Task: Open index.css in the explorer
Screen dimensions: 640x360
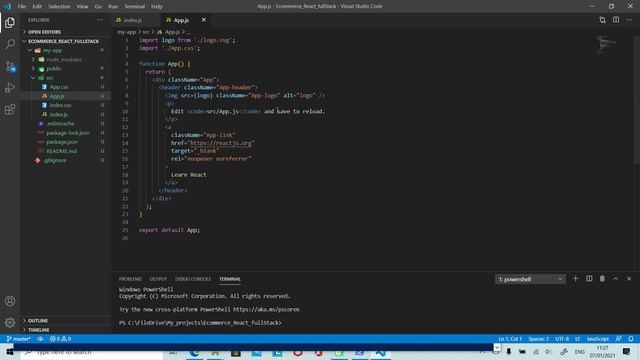Action: (x=60, y=105)
